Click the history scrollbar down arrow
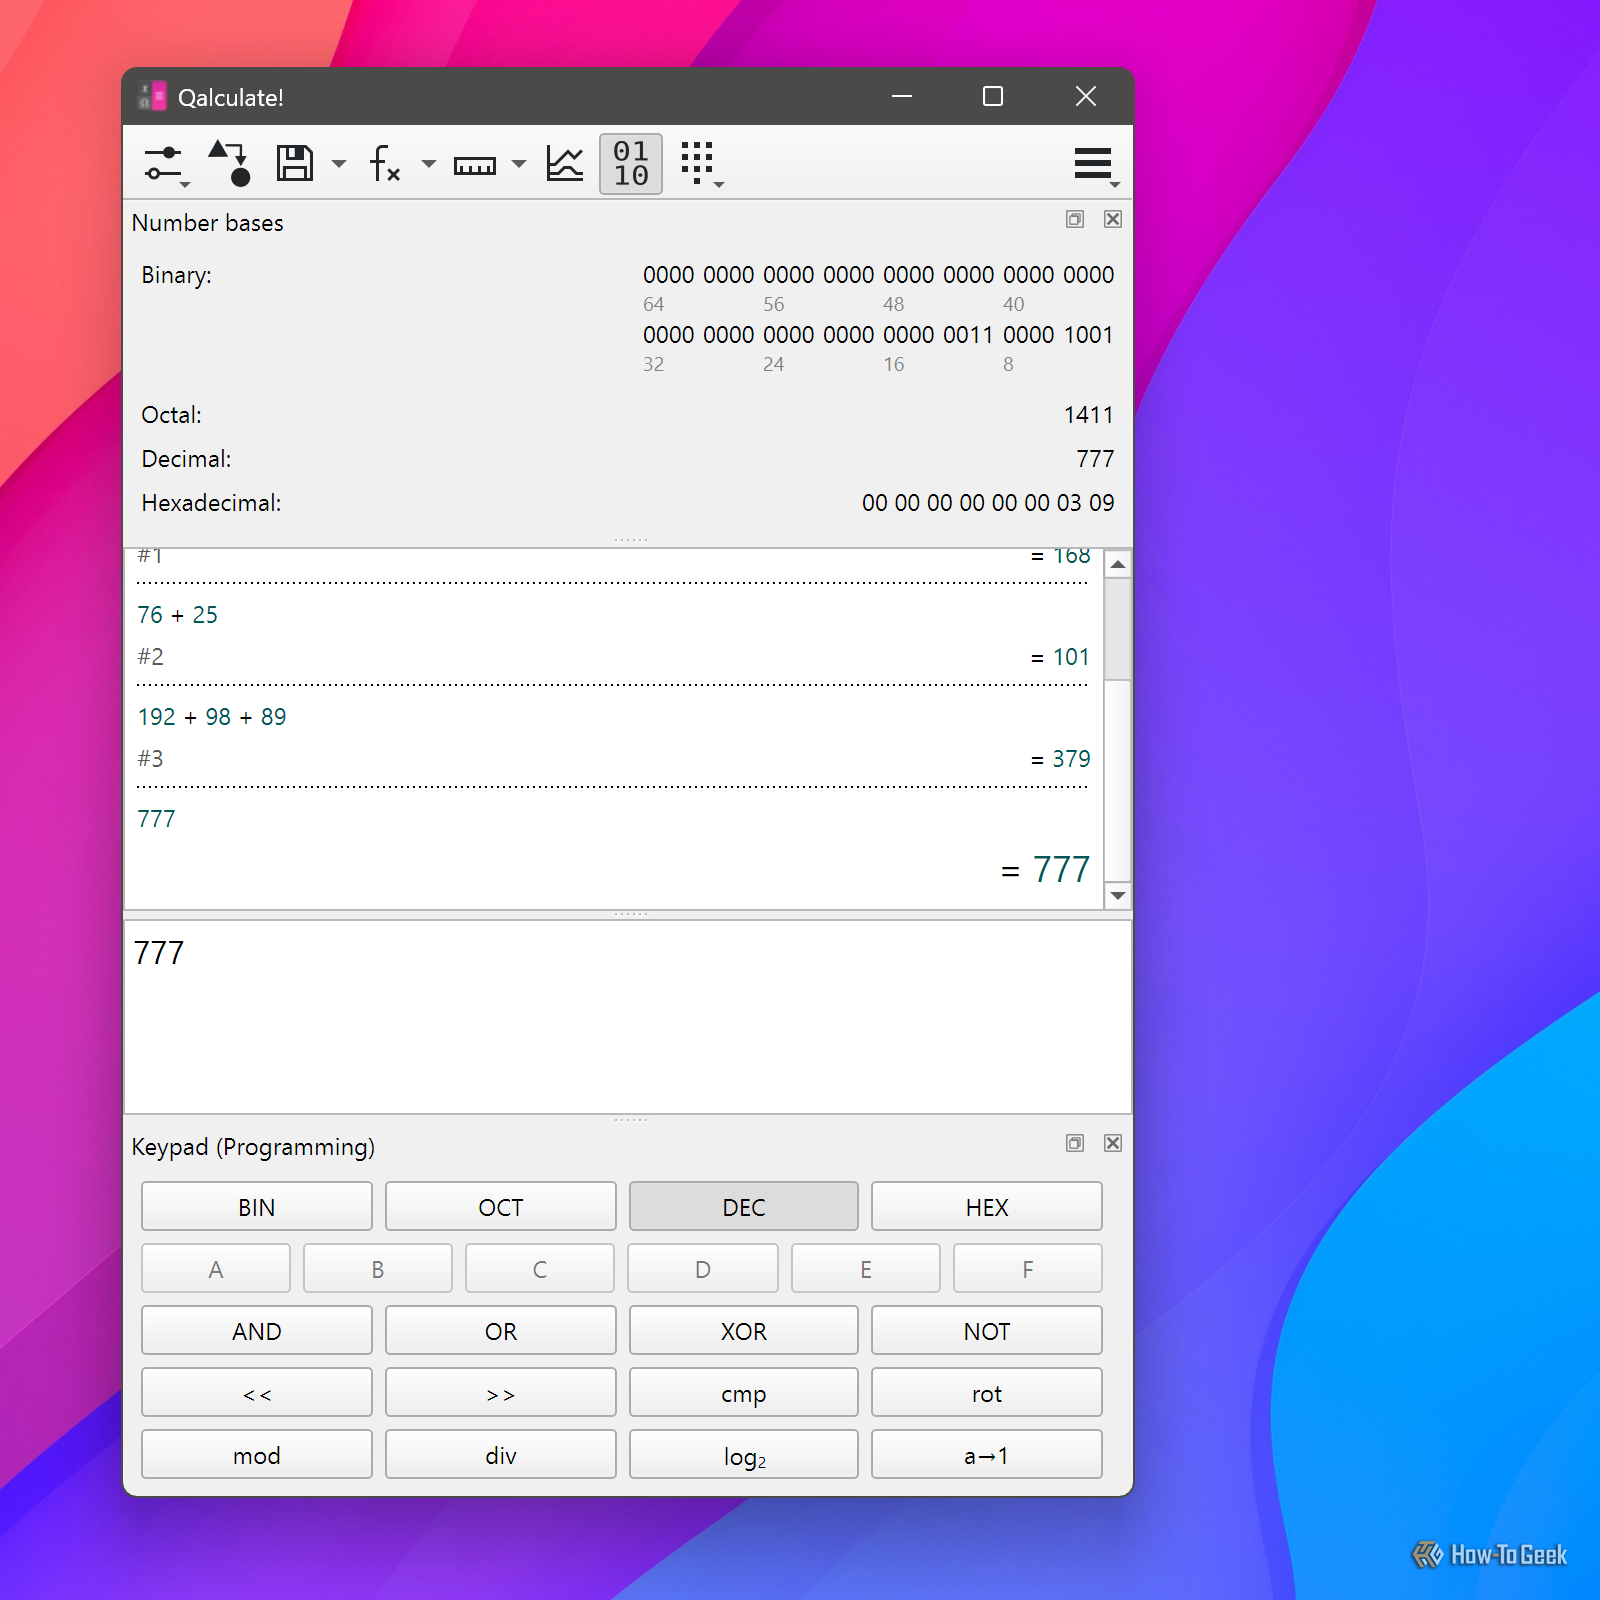 (x=1118, y=895)
